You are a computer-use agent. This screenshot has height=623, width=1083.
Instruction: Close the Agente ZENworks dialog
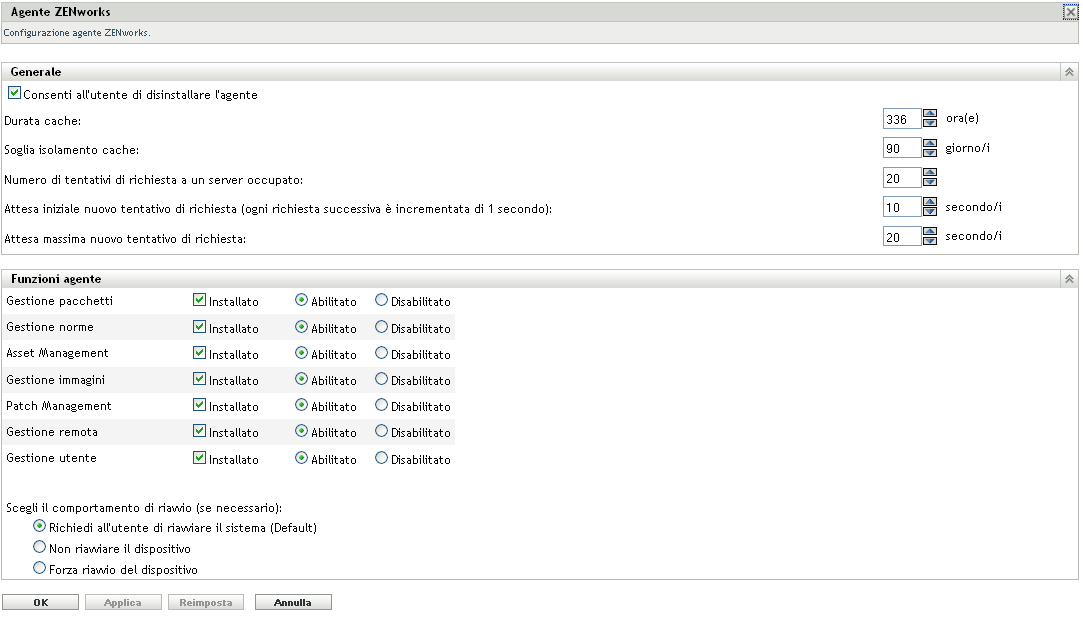click(x=1070, y=12)
